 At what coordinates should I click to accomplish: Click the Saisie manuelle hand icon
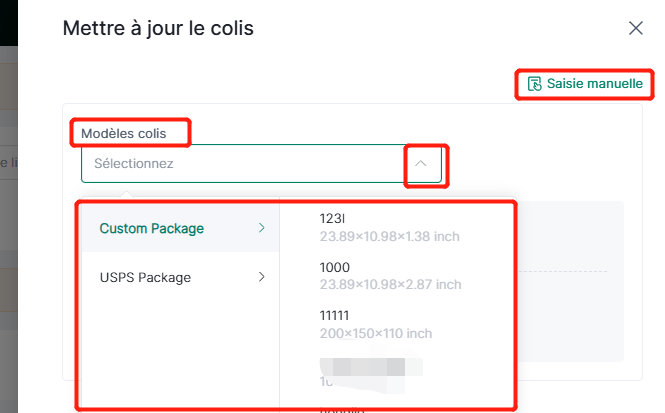[534, 84]
